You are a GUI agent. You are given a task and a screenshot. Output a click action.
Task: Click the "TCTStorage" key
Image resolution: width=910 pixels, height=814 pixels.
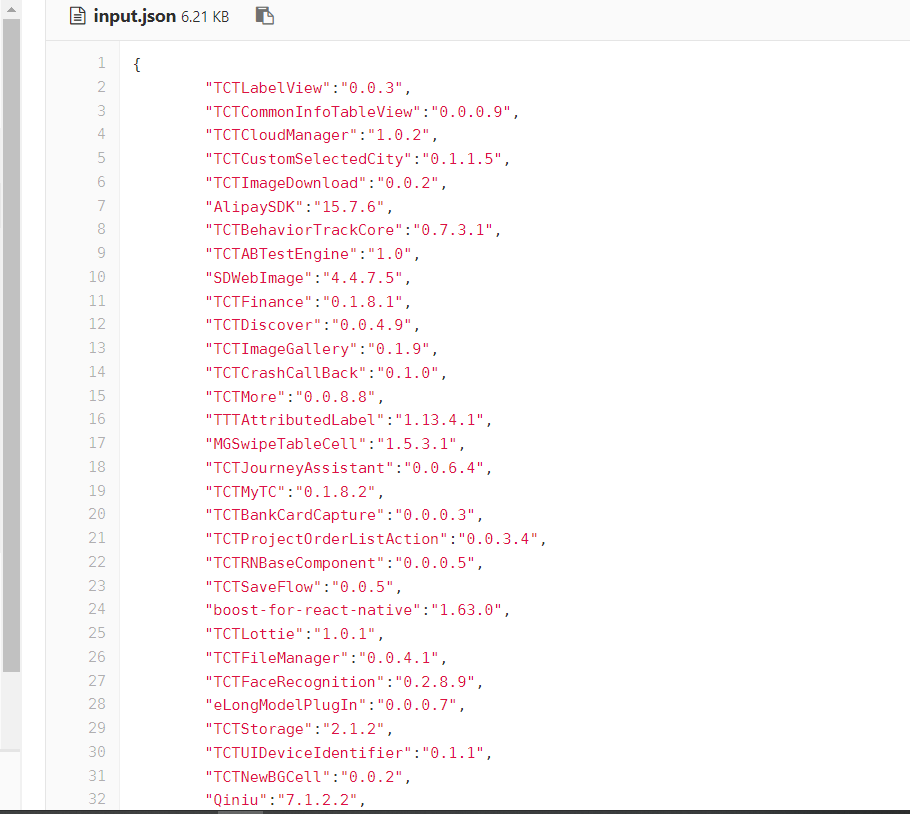coord(259,729)
